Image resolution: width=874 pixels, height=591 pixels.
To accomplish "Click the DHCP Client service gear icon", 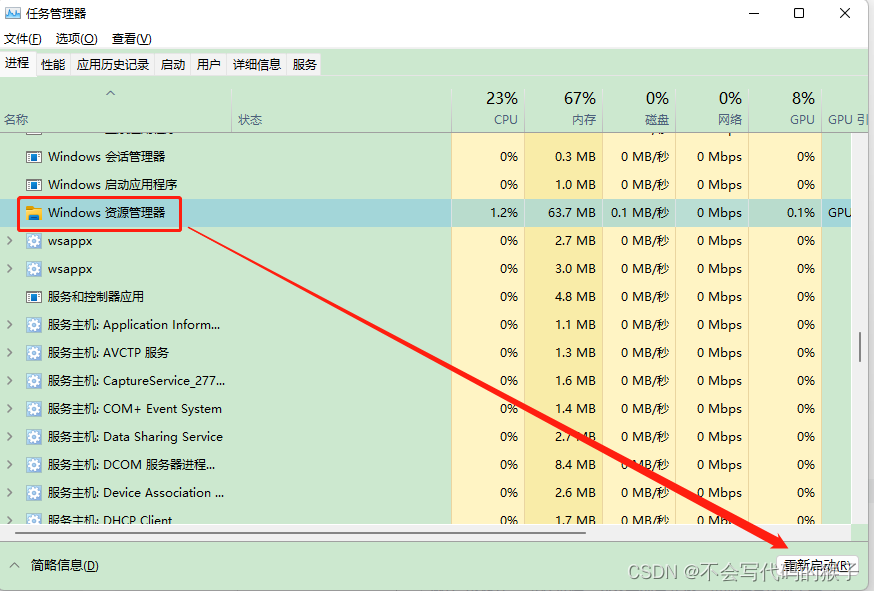I will pos(35,520).
